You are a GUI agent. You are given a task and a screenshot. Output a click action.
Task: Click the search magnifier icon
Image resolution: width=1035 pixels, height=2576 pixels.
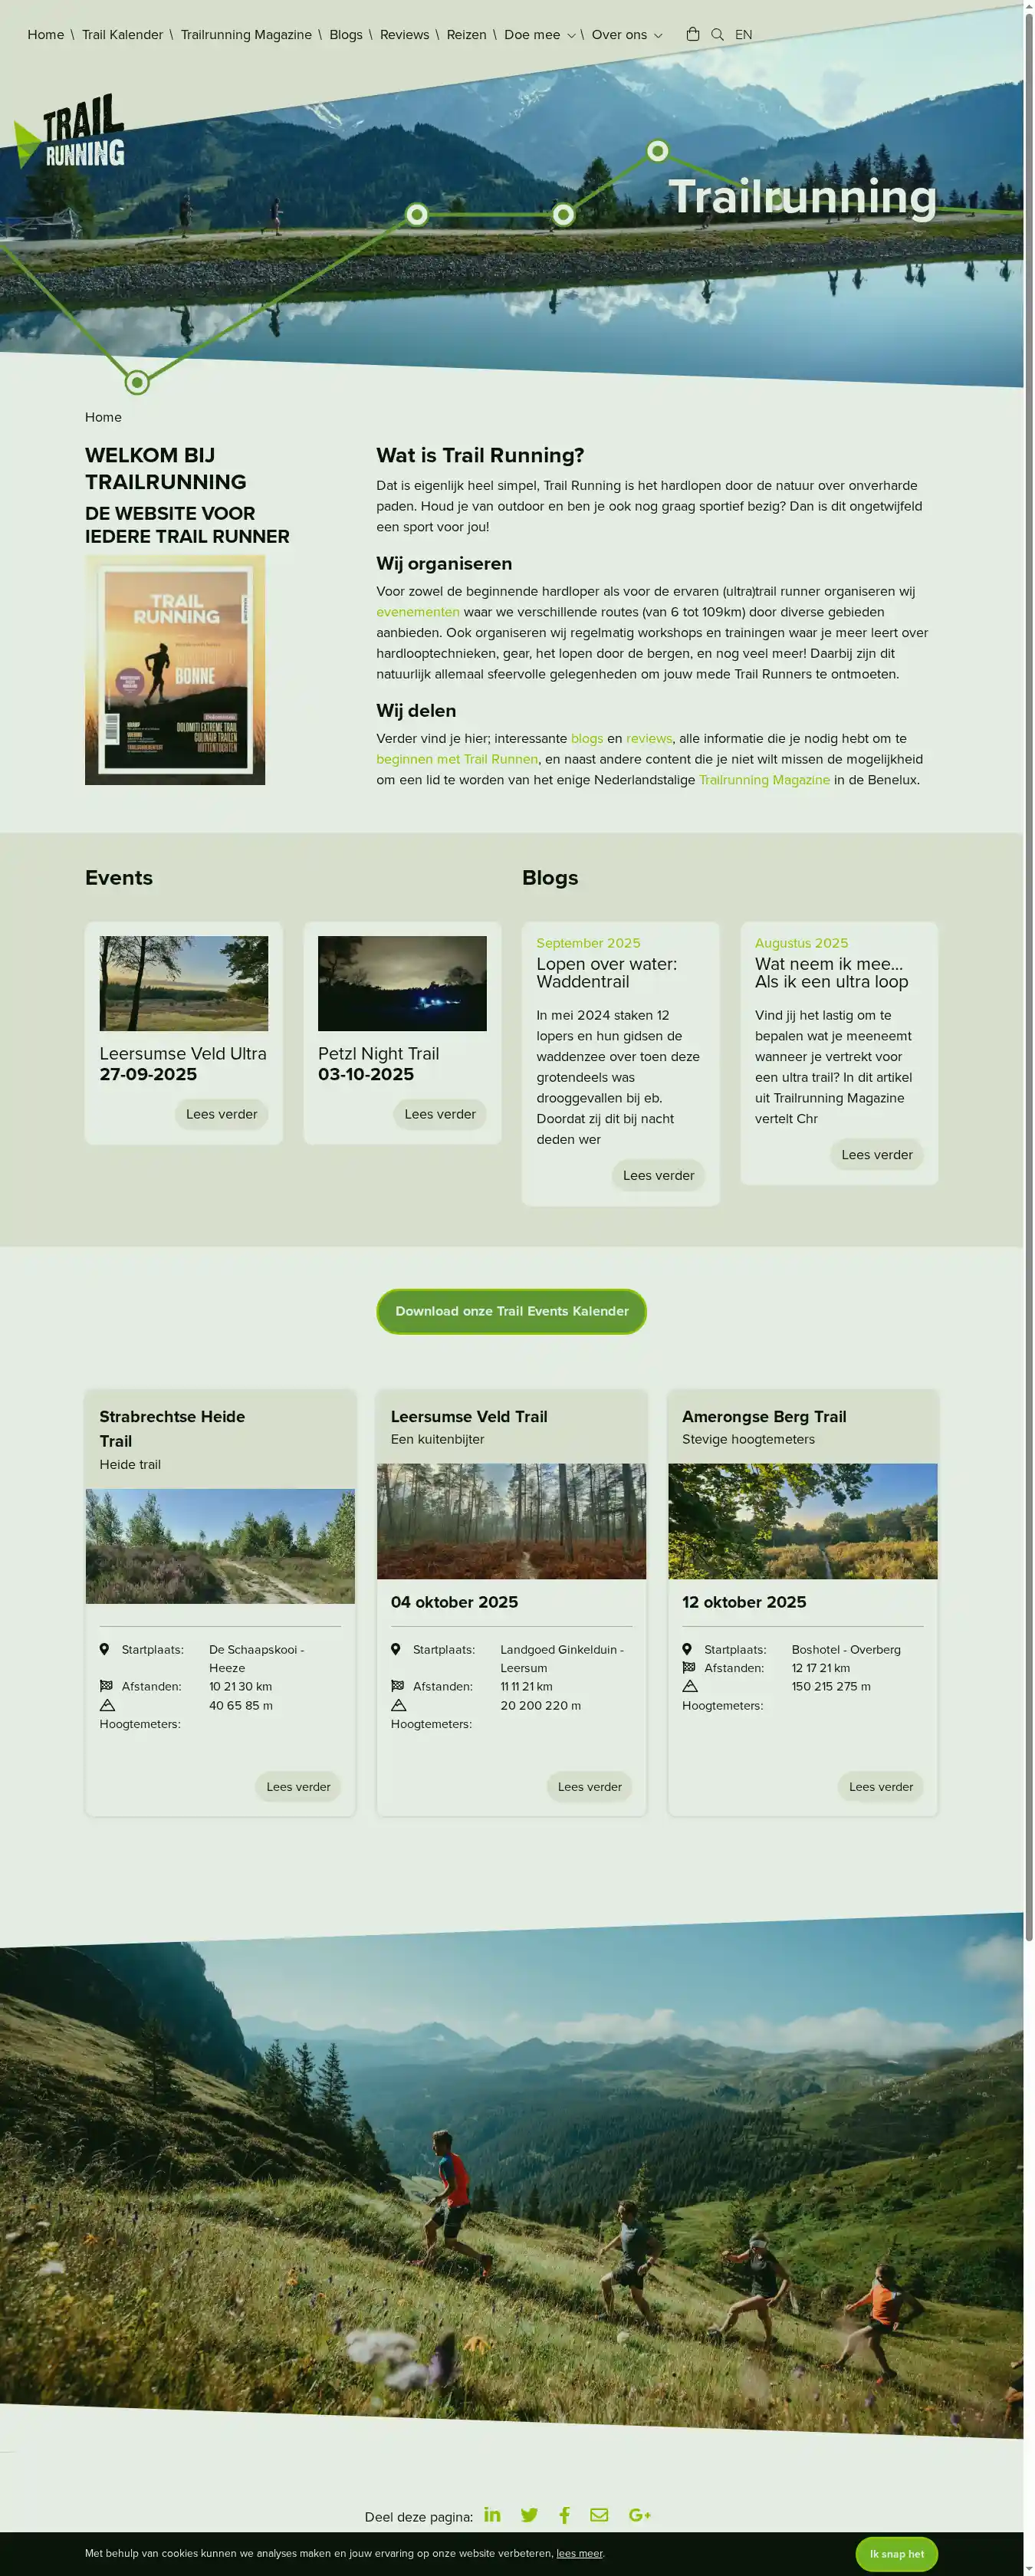[x=717, y=34]
